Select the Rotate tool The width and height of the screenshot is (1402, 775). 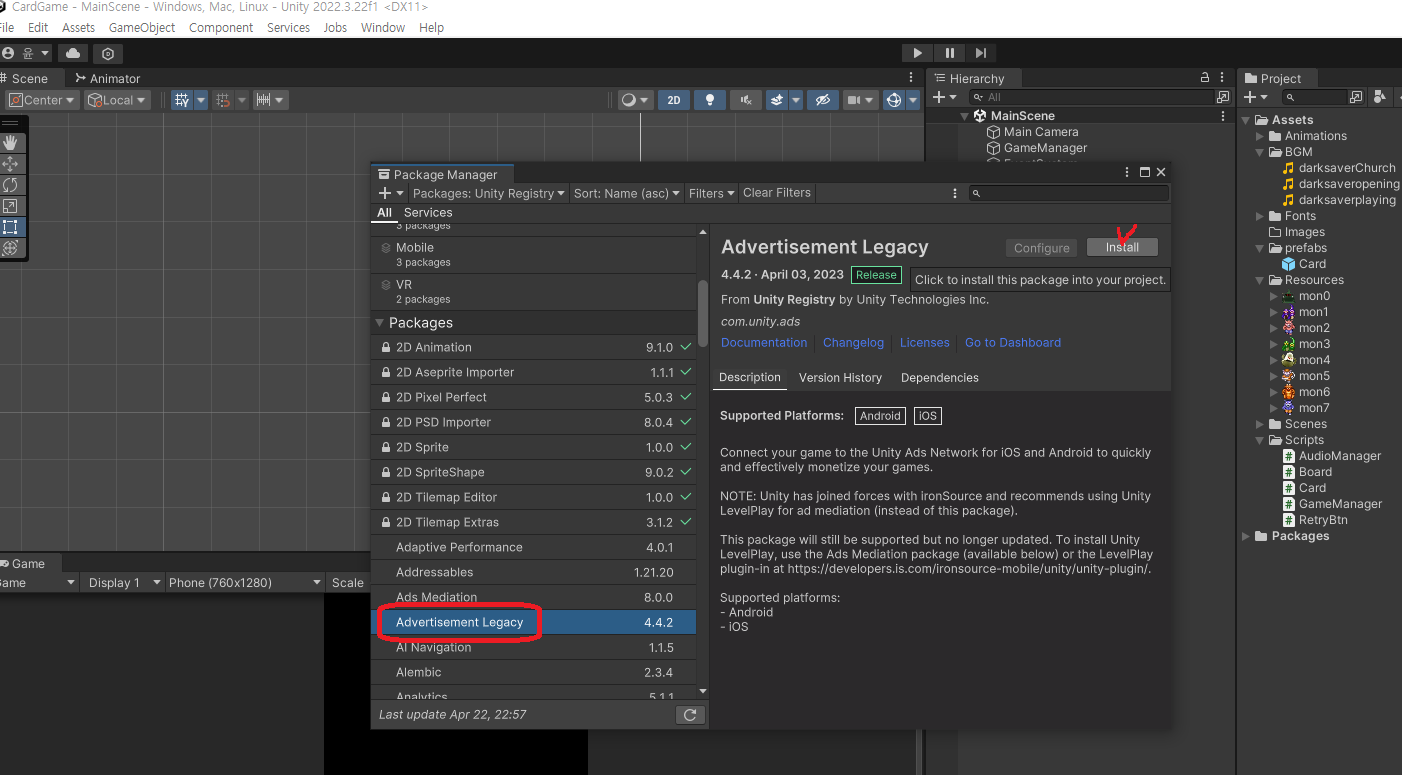(x=10, y=185)
